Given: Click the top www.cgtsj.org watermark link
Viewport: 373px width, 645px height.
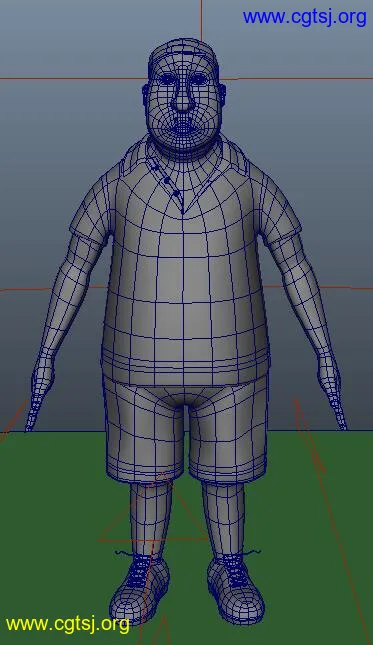Looking at the screenshot, I should [x=304, y=18].
